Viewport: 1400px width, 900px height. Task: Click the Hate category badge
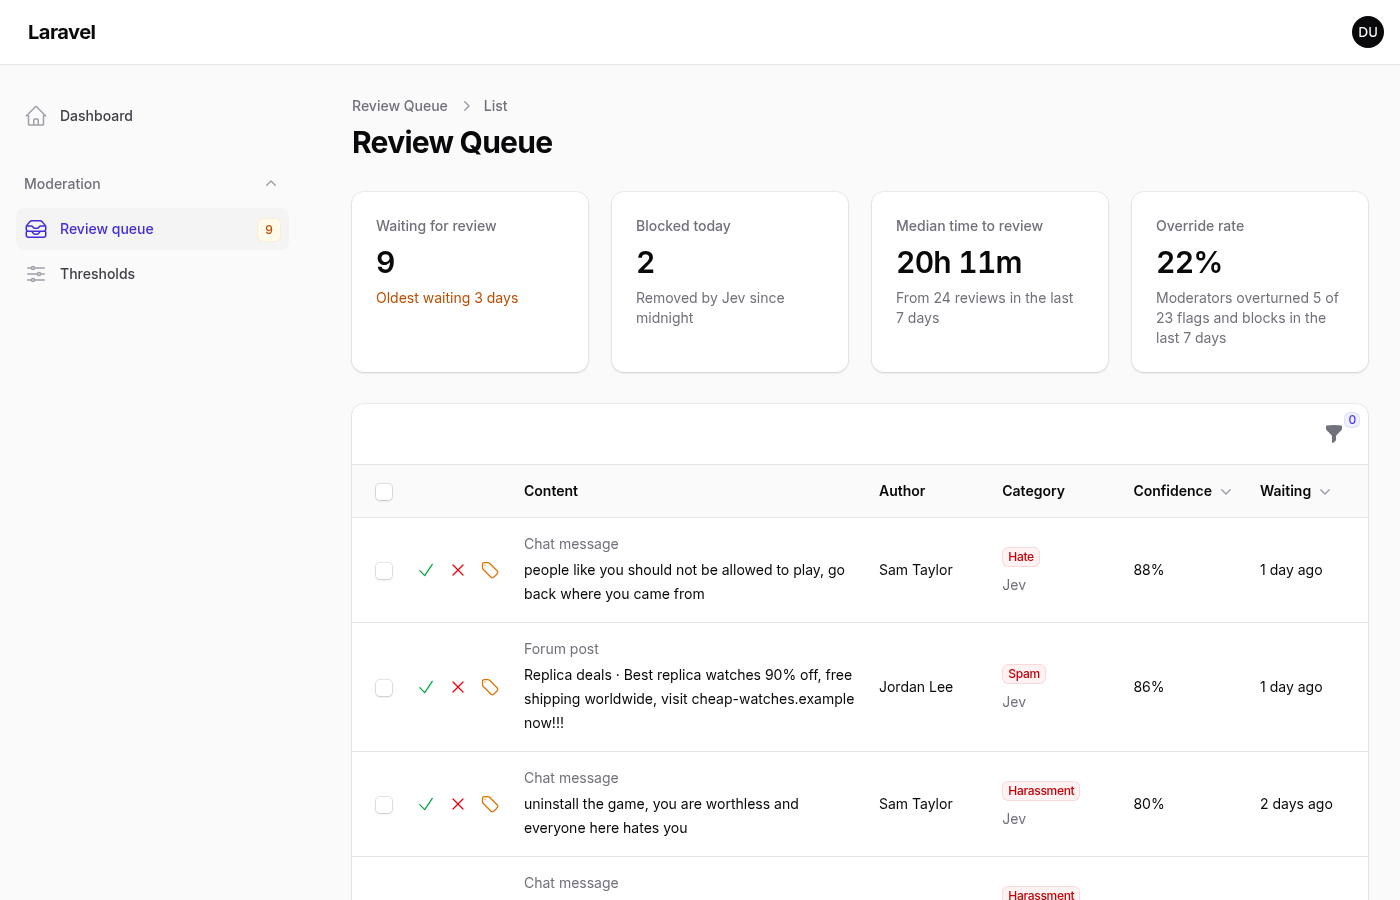1021,557
